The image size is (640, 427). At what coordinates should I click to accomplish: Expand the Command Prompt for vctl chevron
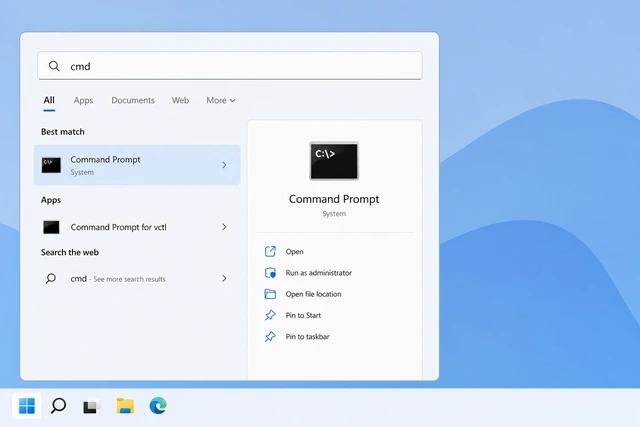224,227
